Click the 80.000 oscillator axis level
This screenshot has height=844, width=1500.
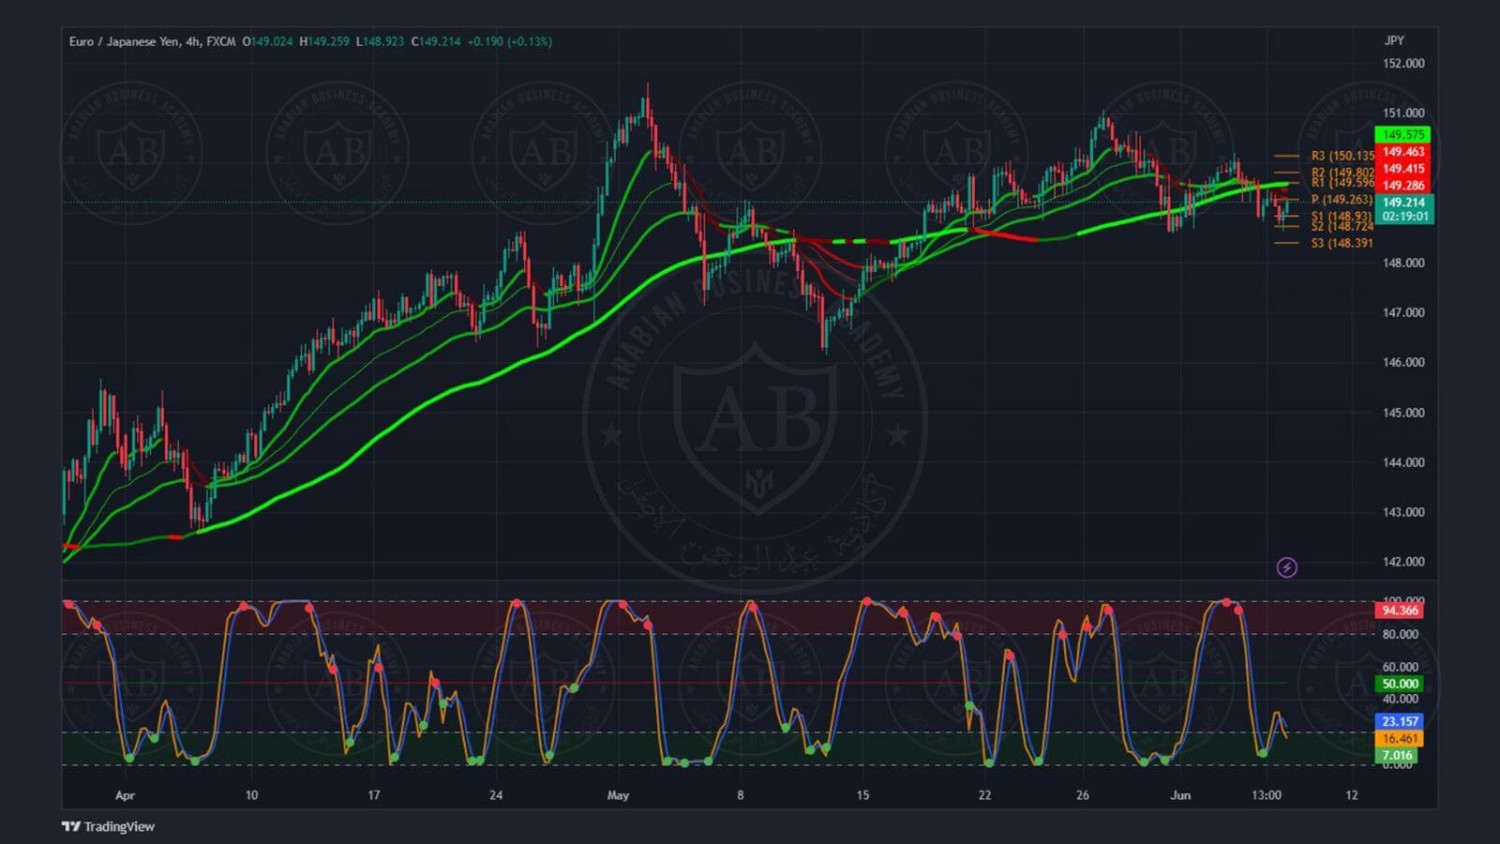coord(1400,634)
